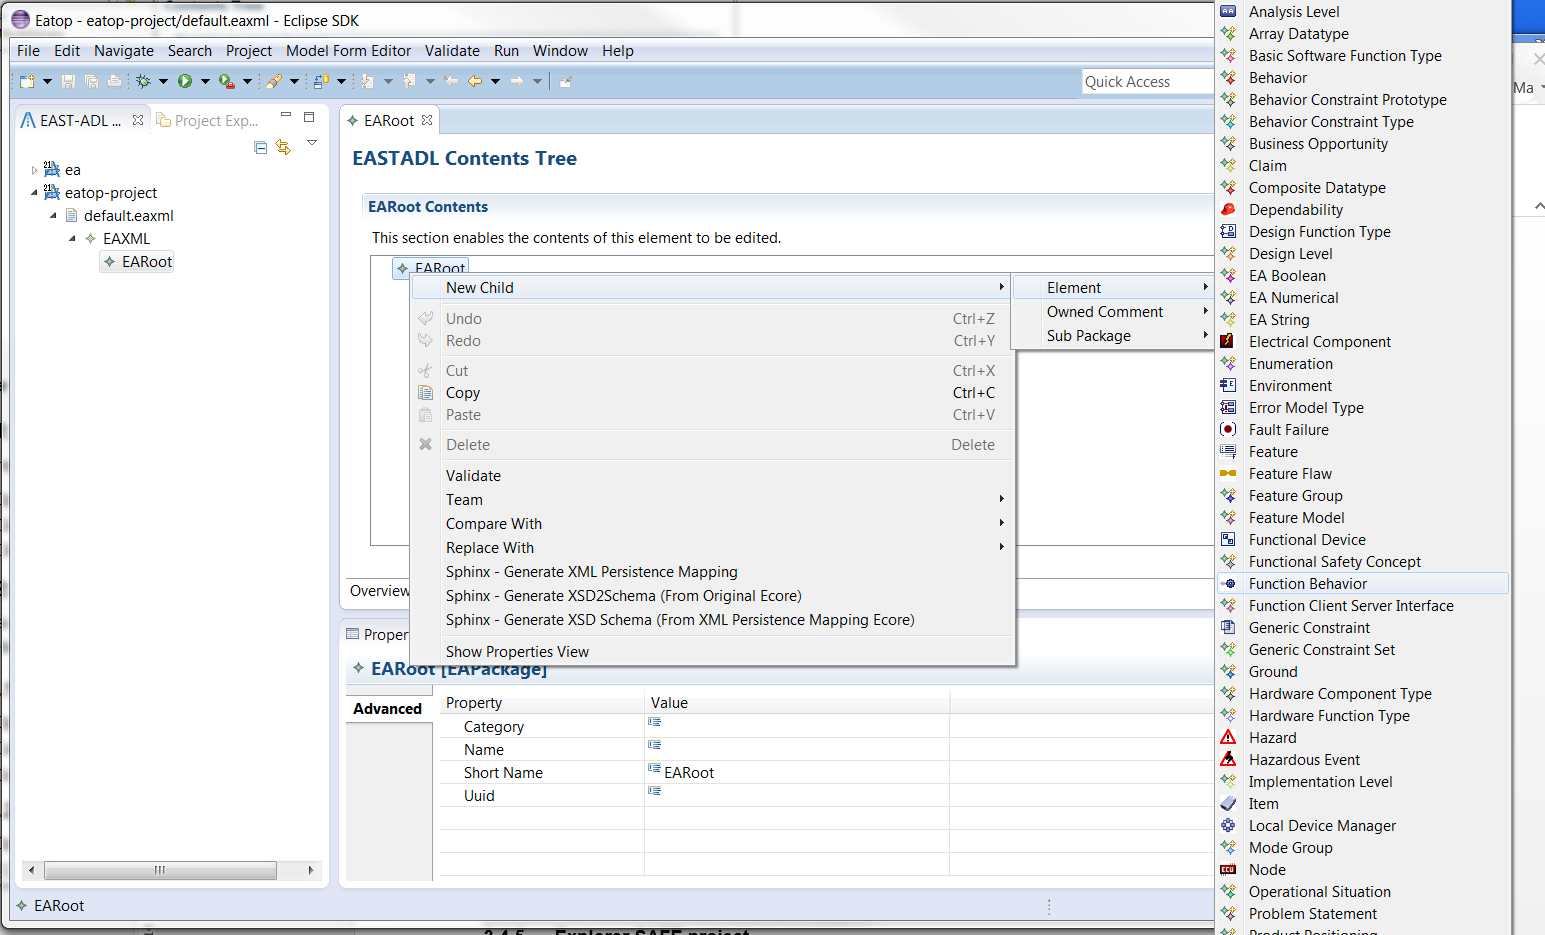Click the Save All toolbar icon

tap(91, 81)
